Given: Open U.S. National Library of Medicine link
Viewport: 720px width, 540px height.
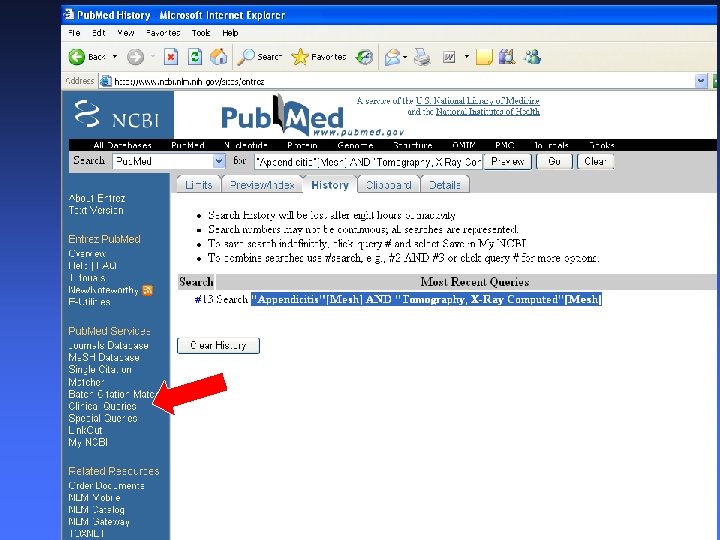Looking at the screenshot, I should tap(478, 101).
